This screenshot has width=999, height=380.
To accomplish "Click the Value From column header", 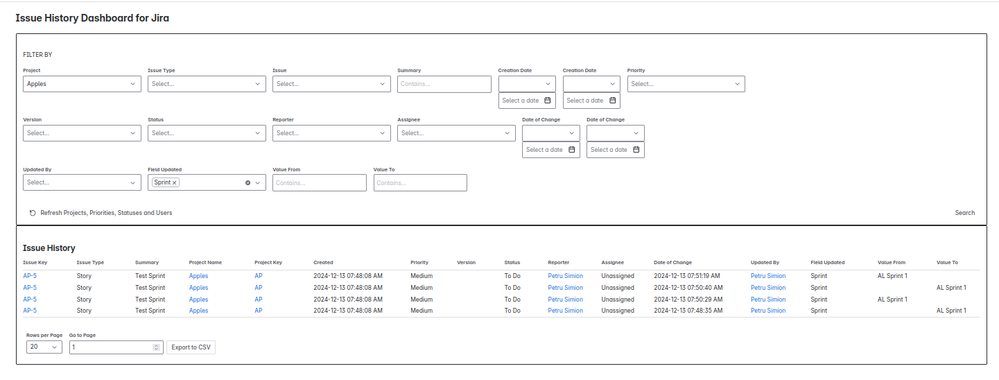I will click(x=891, y=262).
